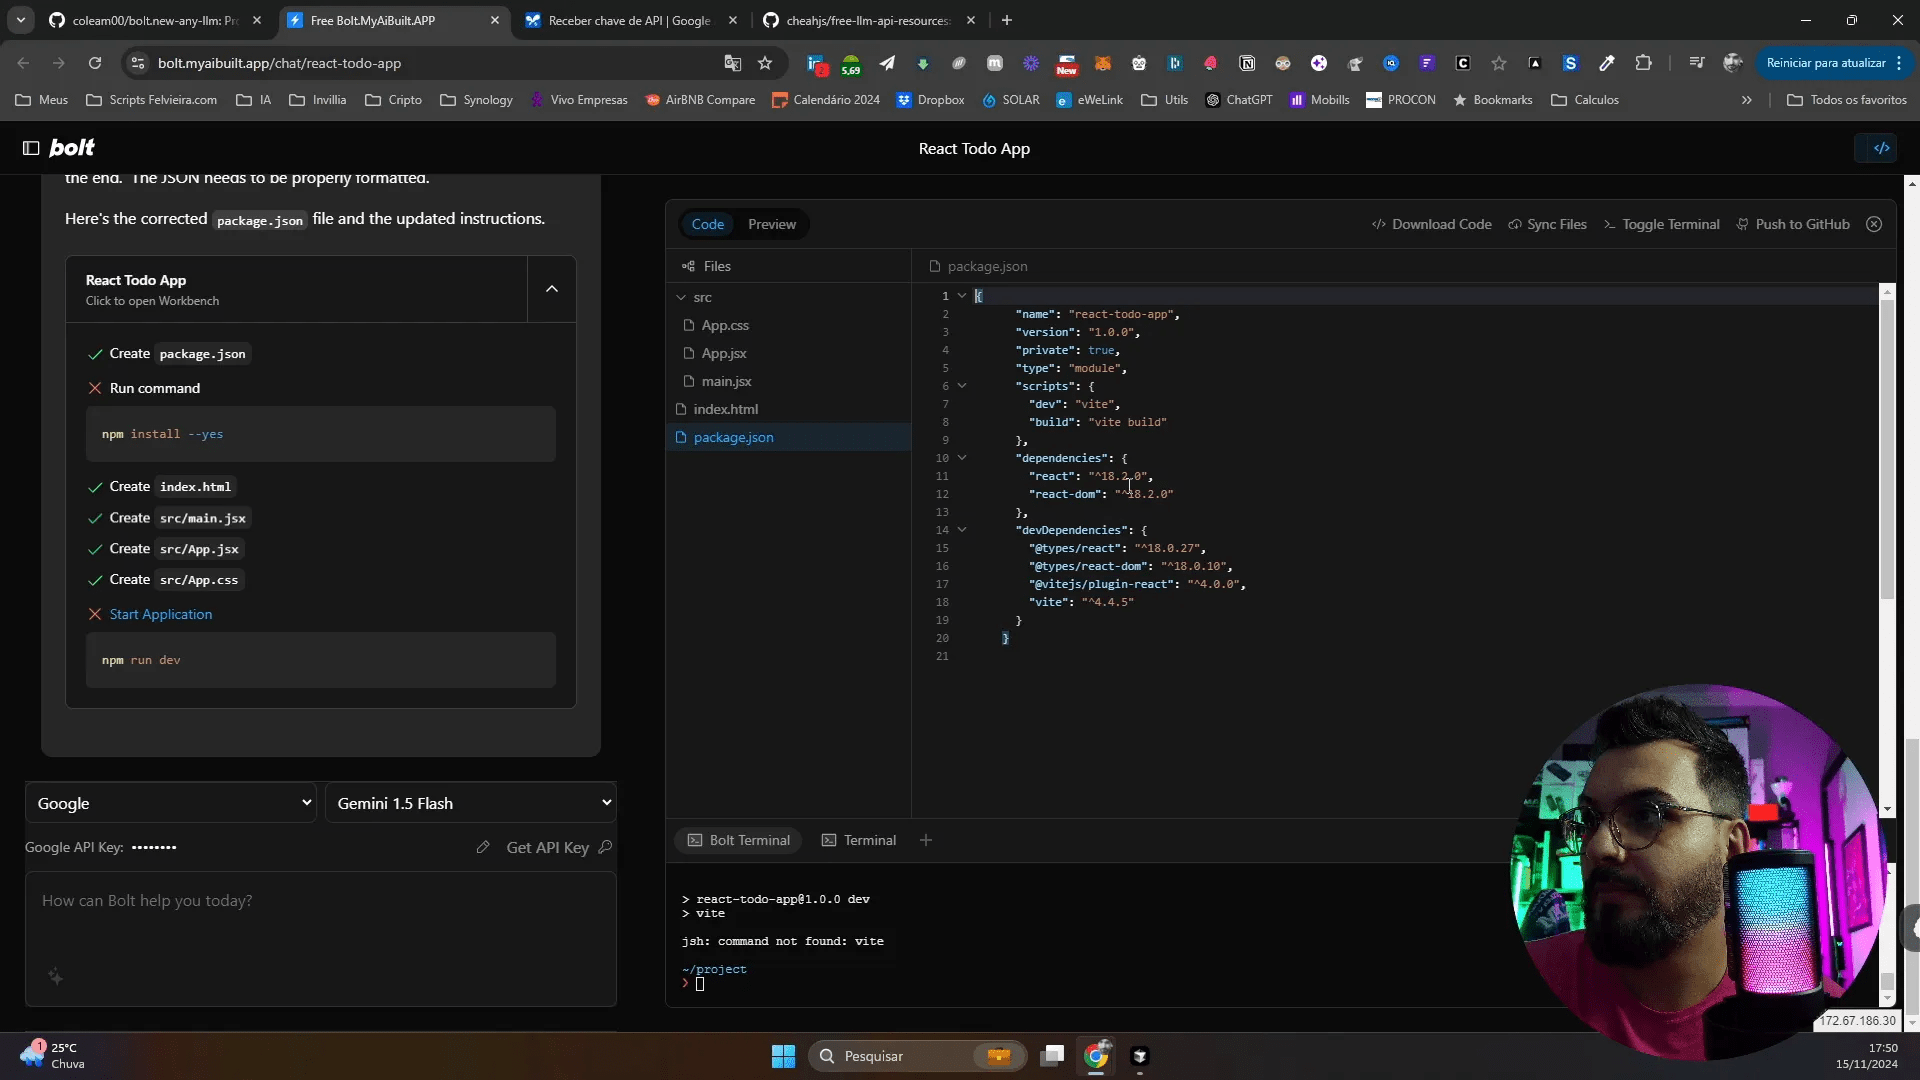Fold the scripts block at line 6
The height and width of the screenshot is (1080, 1920).
[x=962, y=386]
